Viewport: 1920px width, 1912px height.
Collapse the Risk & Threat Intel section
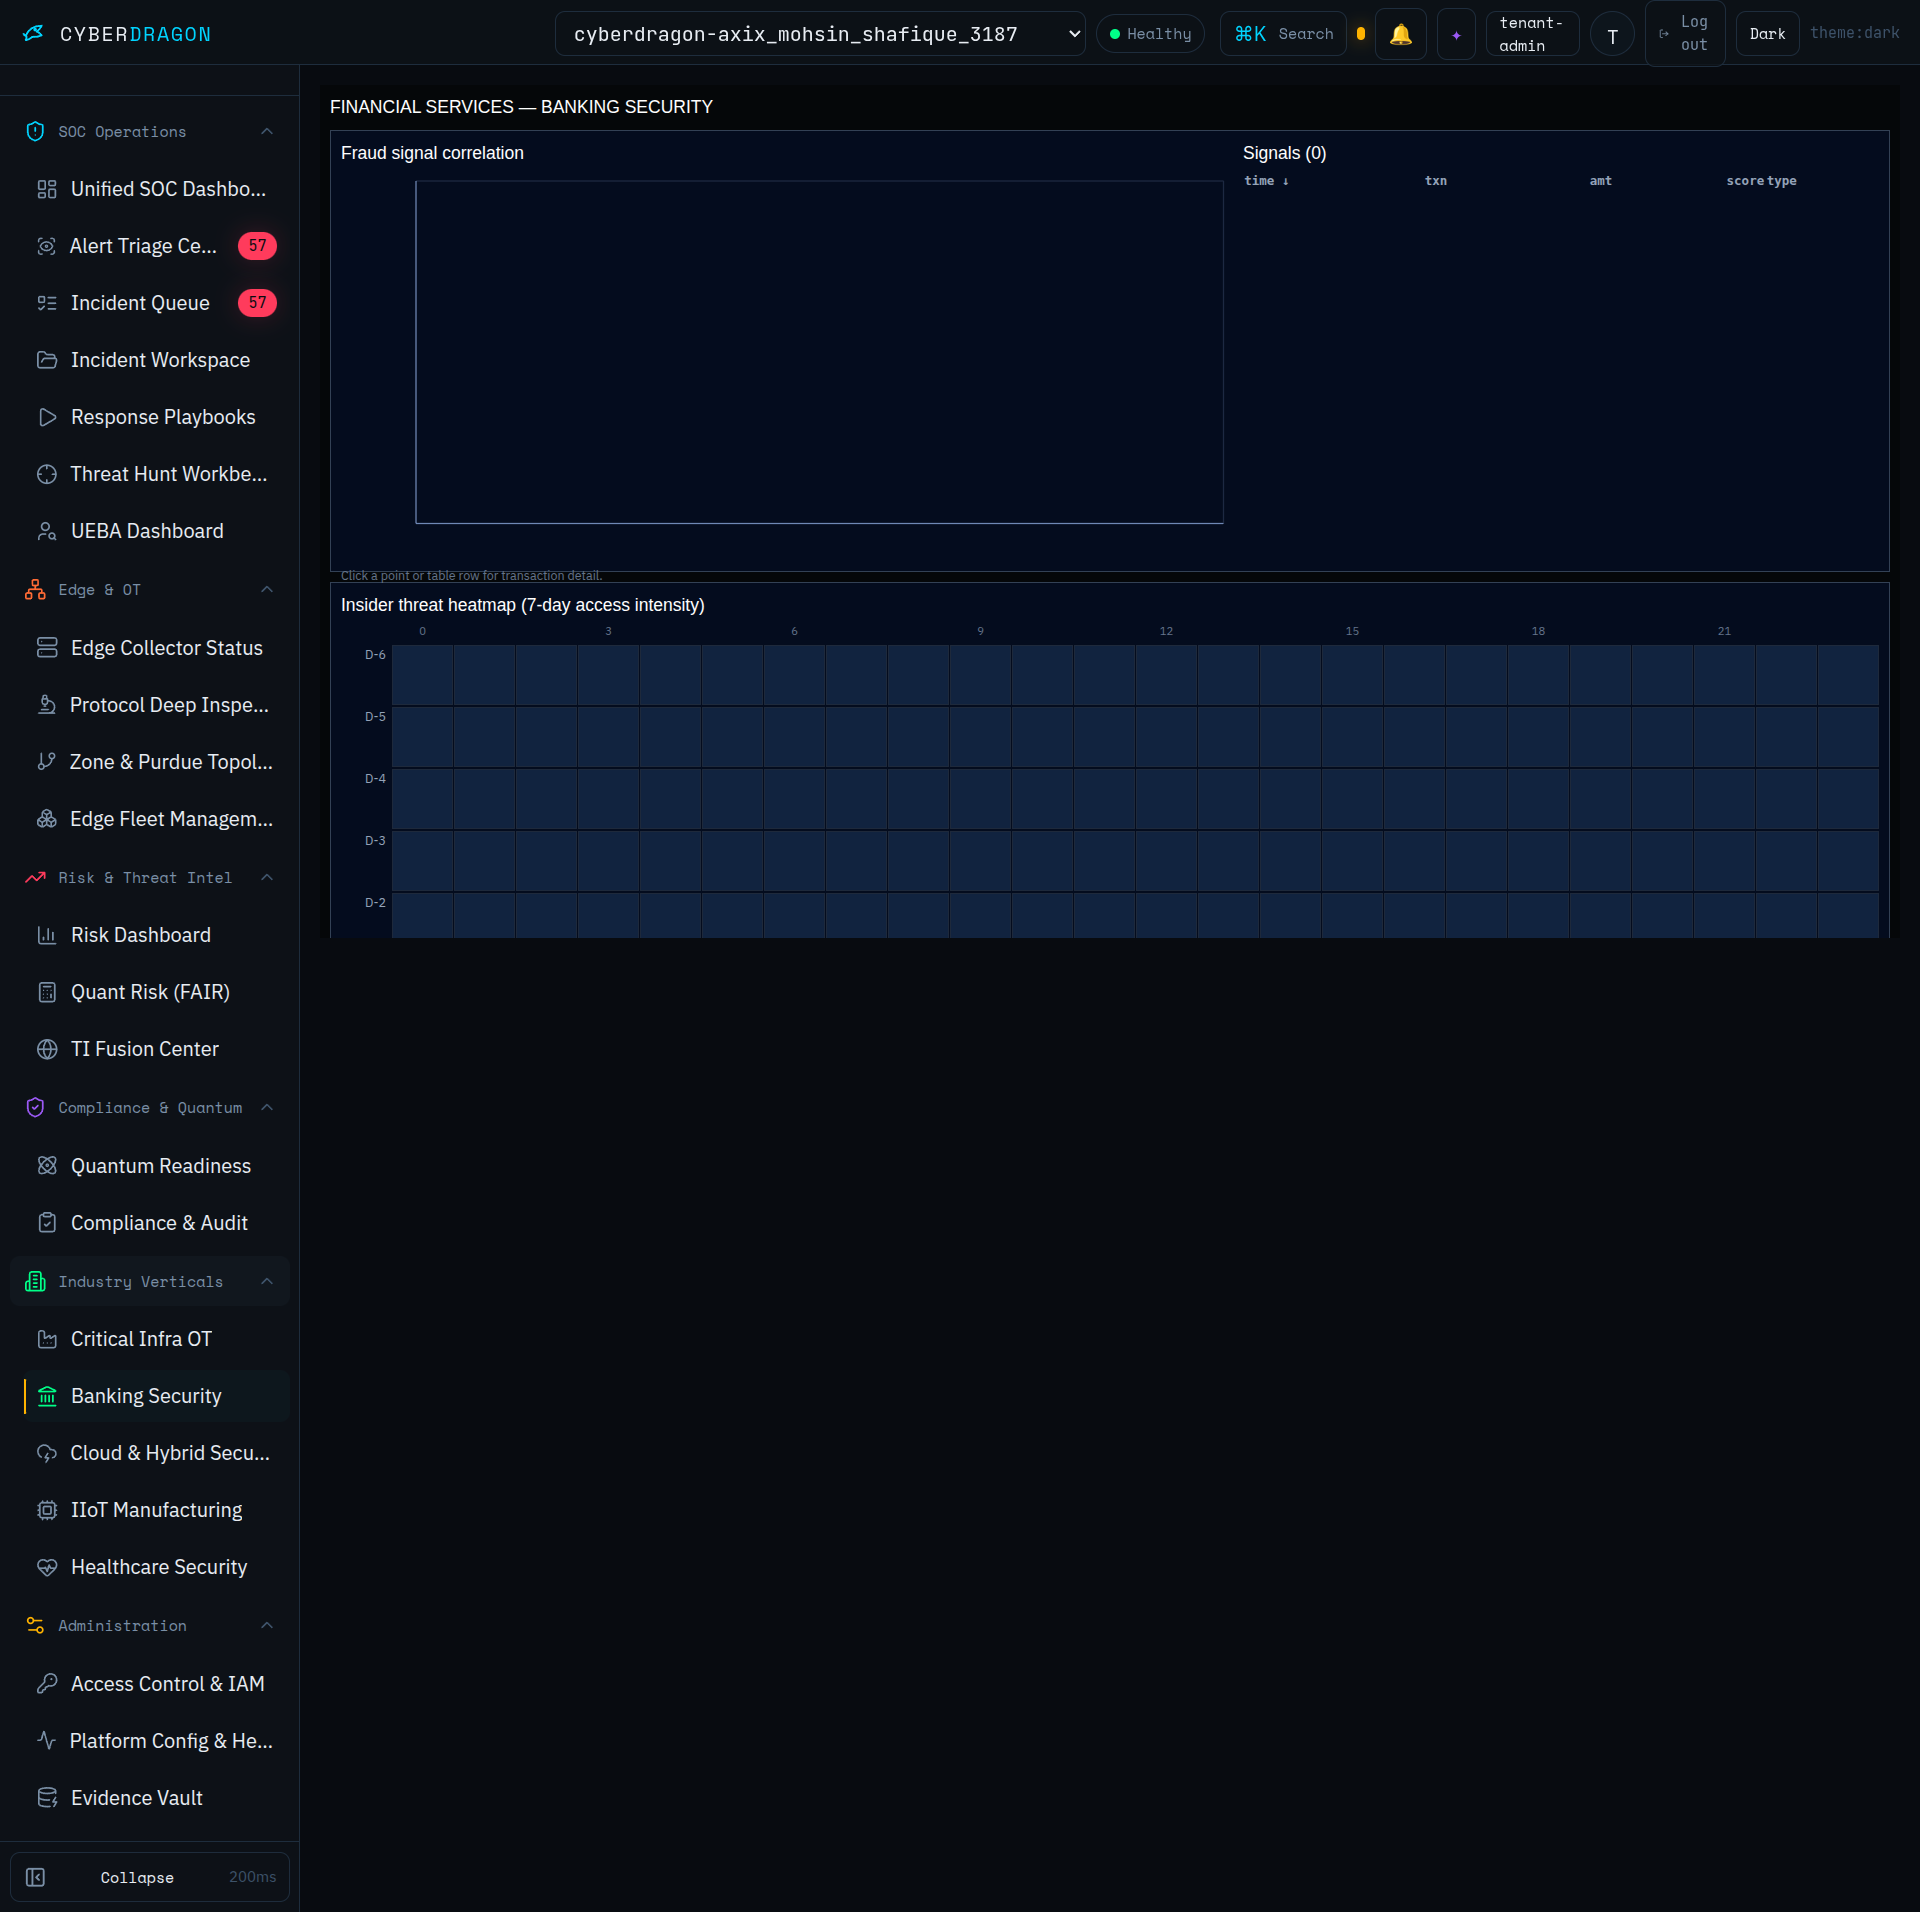click(267, 878)
